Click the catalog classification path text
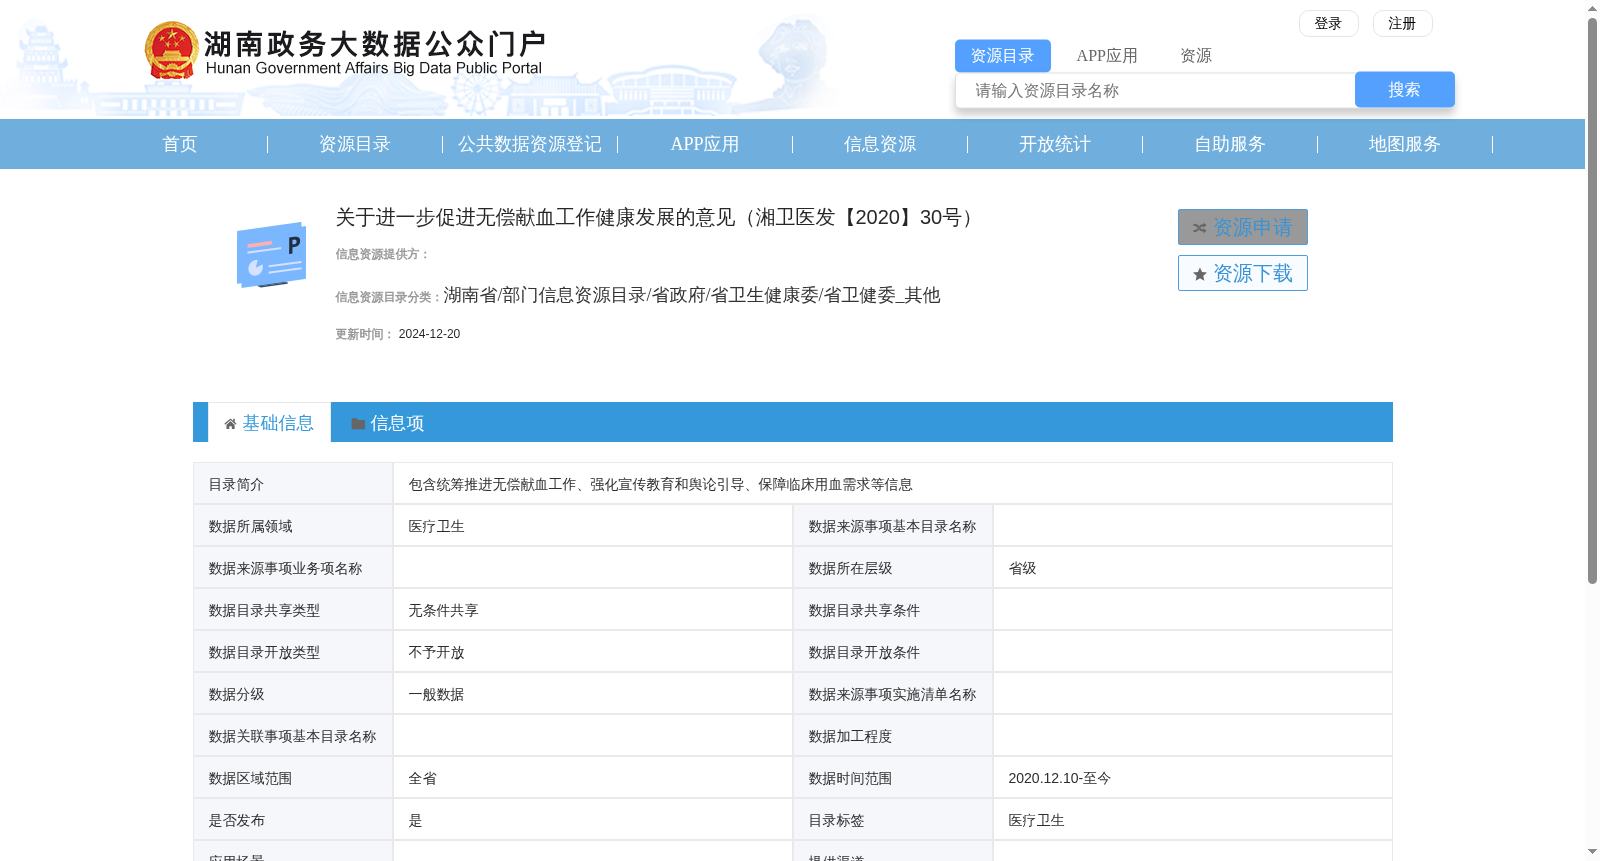Viewport: 1600px width, 861px height. [x=692, y=295]
